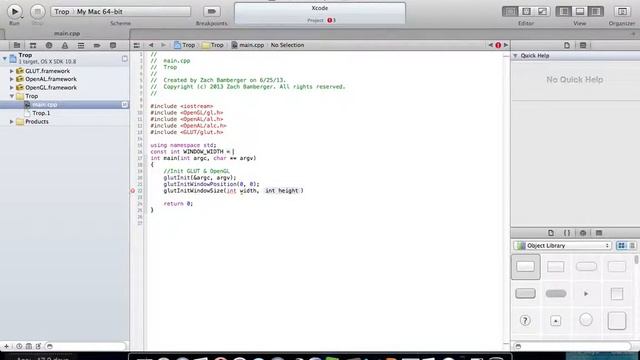
Task: Click the red error icon in the jump bar
Action: 498,45
